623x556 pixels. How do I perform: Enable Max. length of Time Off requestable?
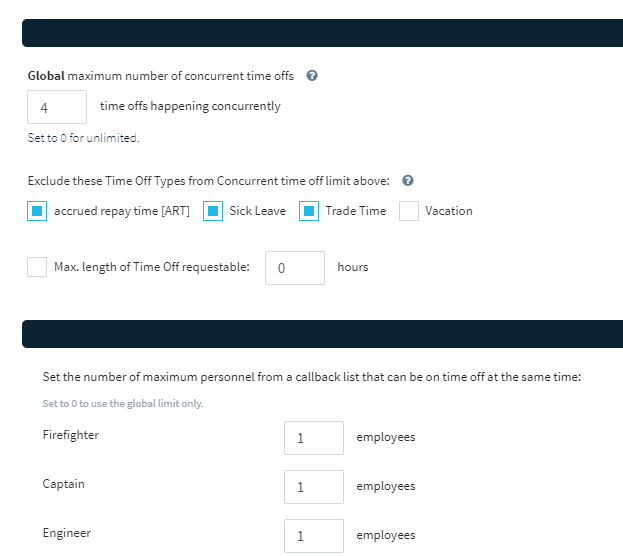[x=37, y=267]
